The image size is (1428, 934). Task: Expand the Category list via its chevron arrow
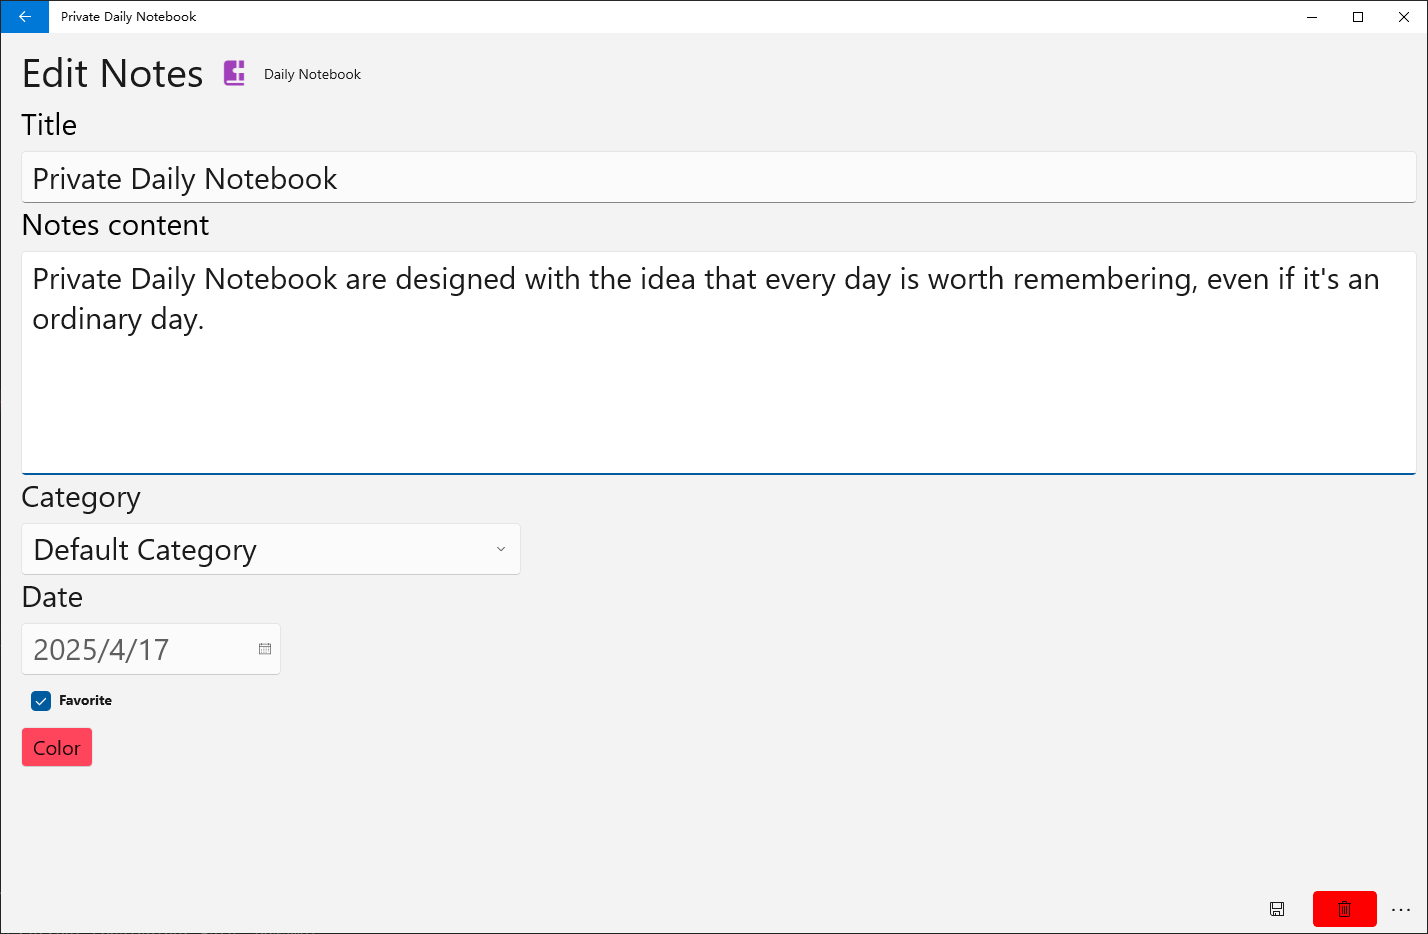501,549
